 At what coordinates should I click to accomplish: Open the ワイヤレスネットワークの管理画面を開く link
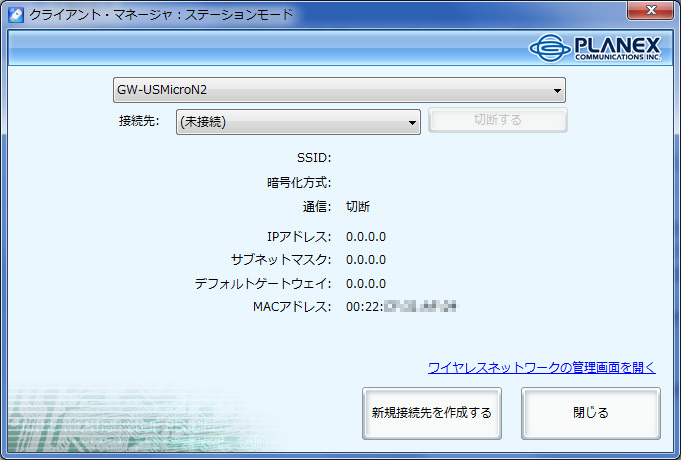(542, 367)
